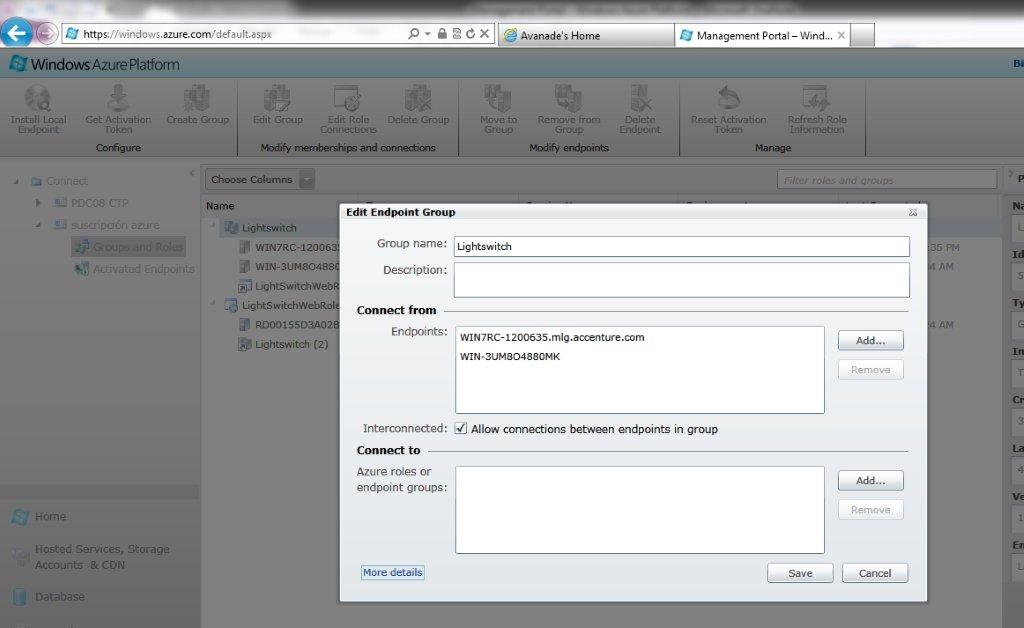Select endpoint WIN-3UM8O4880MK in the Endpoints list
Screen dimensions: 1024x628
pos(510,356)
